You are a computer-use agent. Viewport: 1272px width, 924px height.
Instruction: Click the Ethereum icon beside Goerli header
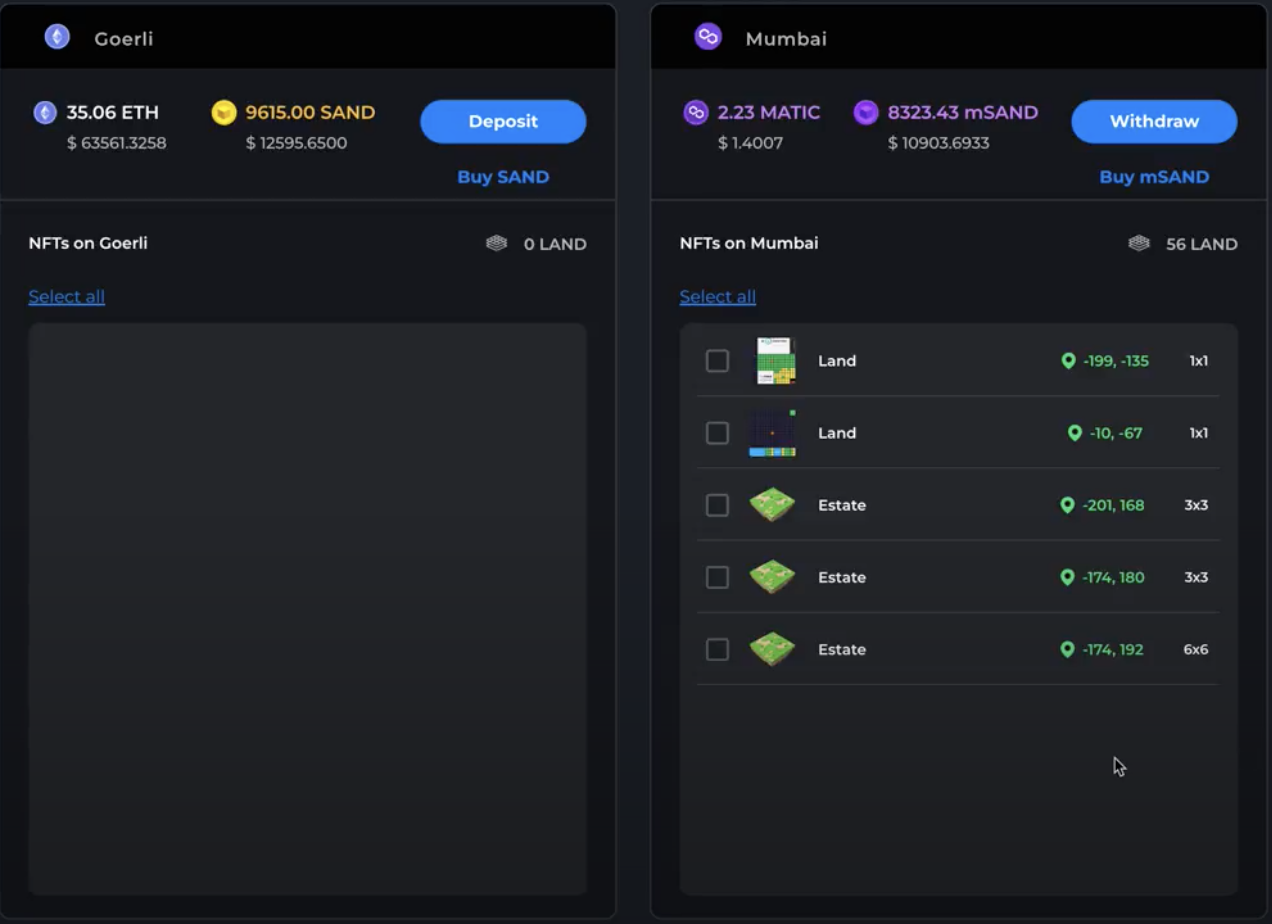(57, 38)
